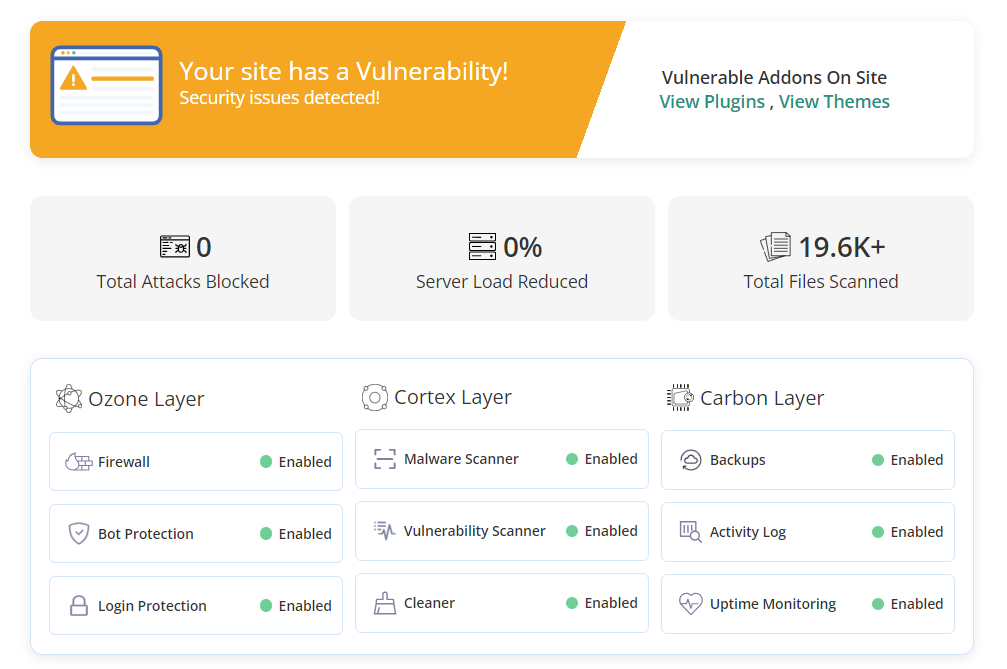Select the Cortex Layer heading

[452, 397]
